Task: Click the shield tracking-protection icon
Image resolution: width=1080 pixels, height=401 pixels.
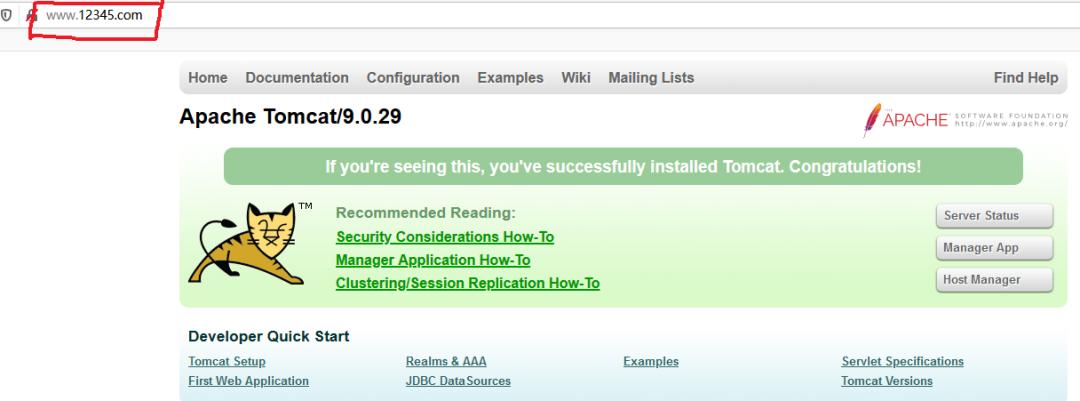Action: pyautogui.click(x=6, y=15)
